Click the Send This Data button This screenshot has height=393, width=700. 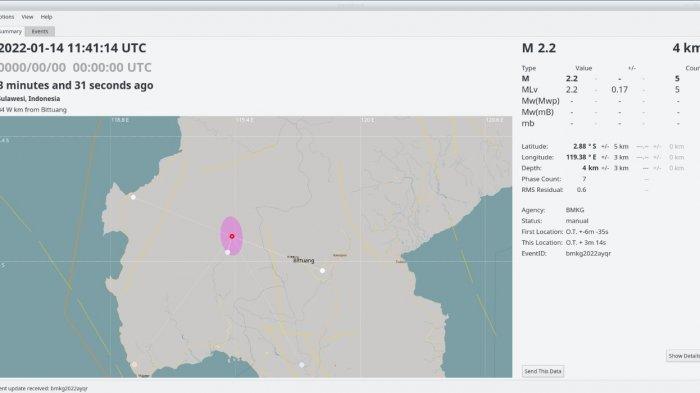[543, 371]
